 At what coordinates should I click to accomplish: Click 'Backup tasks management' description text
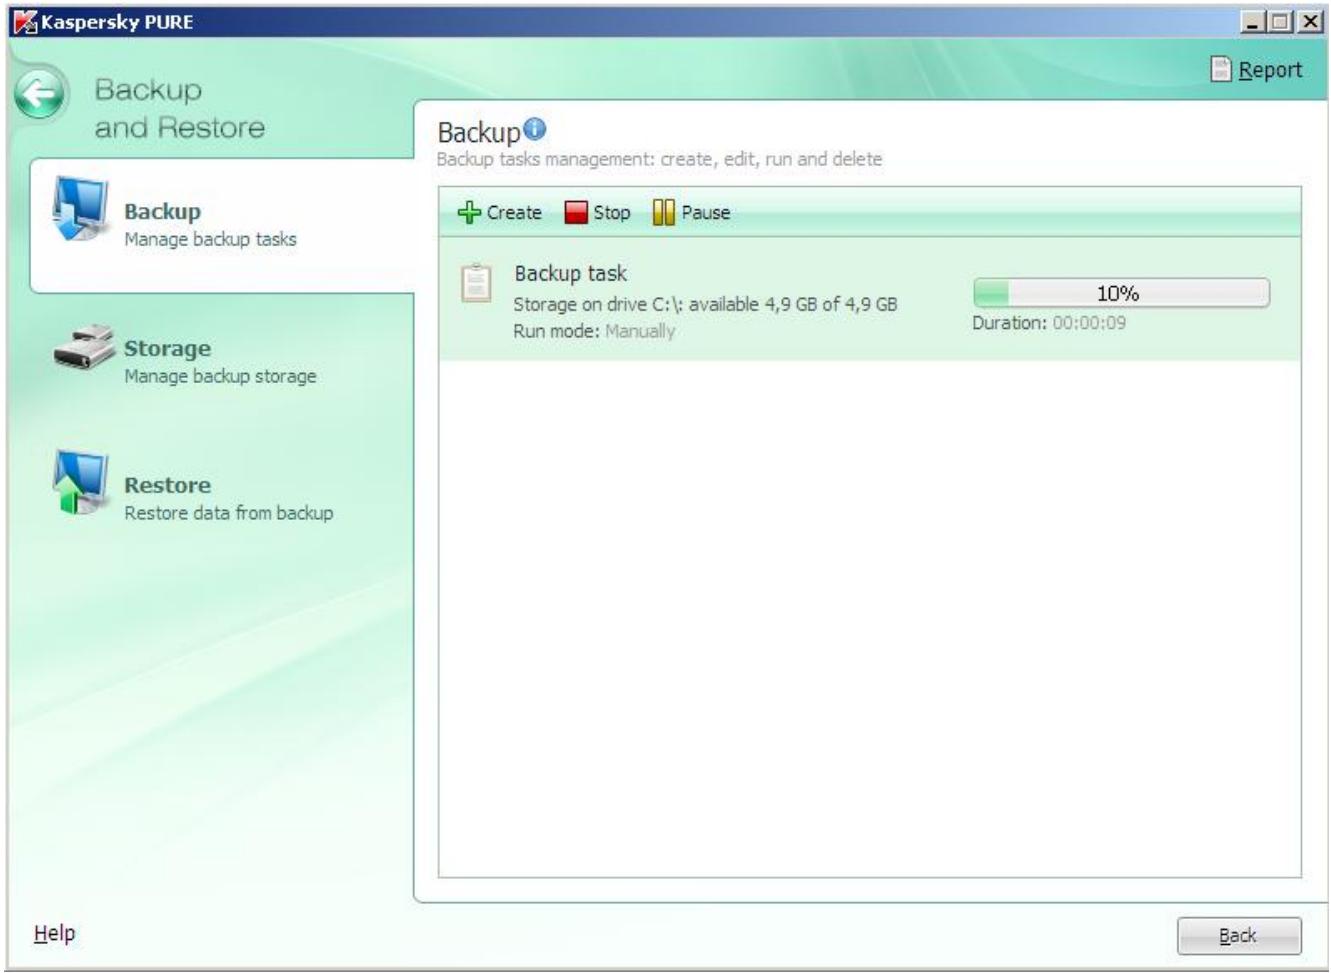660,159
